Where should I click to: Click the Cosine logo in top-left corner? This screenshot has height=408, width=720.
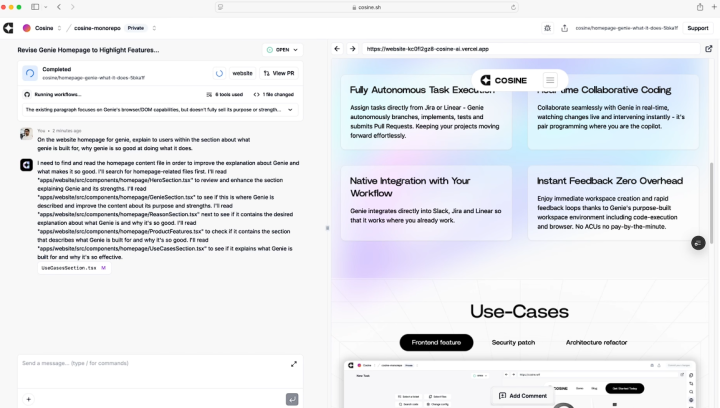point(8,28)
